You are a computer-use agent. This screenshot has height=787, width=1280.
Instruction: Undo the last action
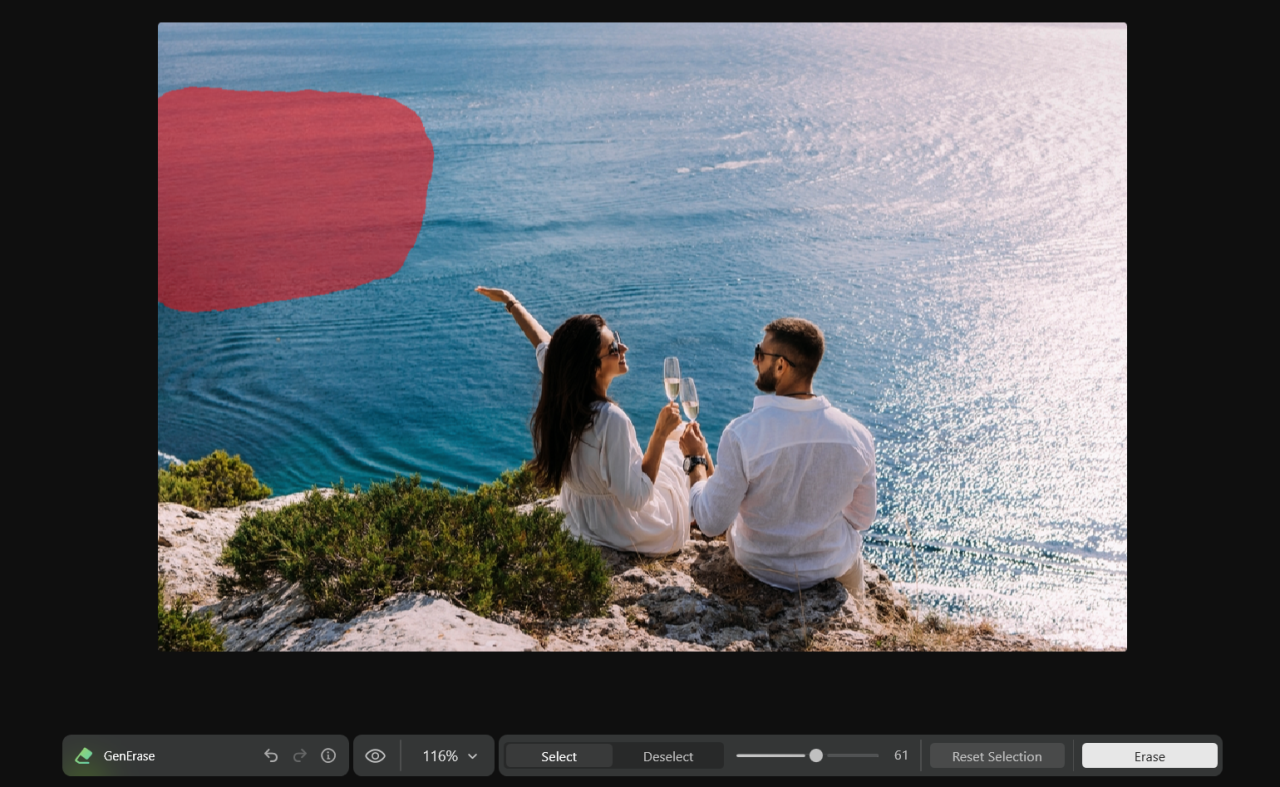271,756
